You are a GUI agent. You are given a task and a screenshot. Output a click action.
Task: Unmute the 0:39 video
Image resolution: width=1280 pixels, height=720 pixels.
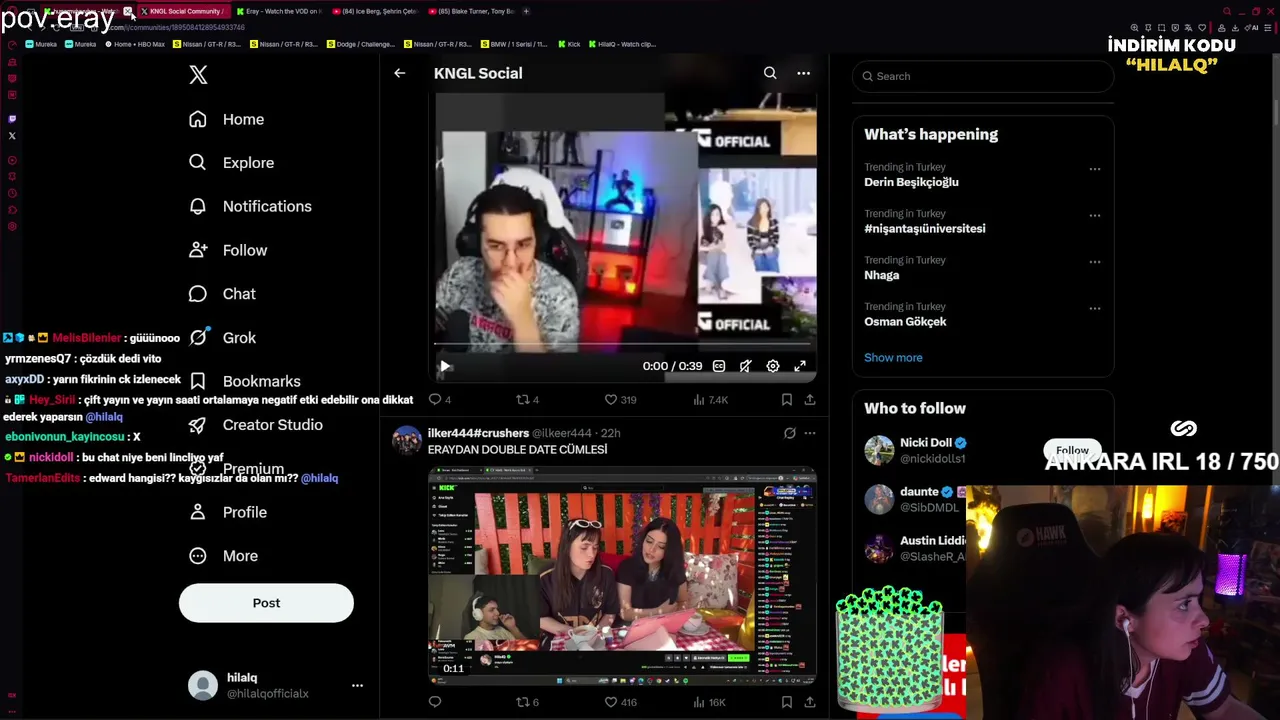click(745, 366)
